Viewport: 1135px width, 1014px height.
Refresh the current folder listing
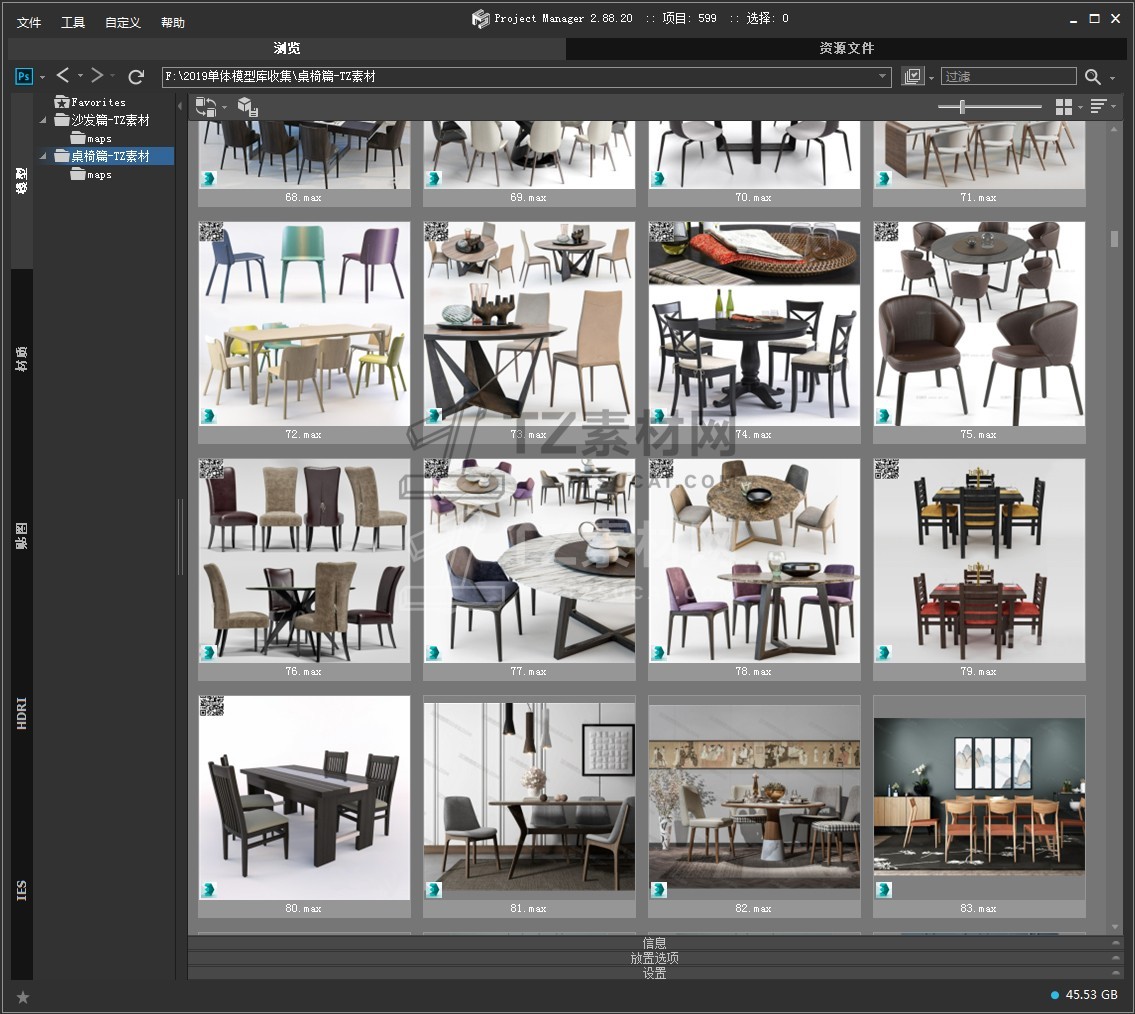137,77
